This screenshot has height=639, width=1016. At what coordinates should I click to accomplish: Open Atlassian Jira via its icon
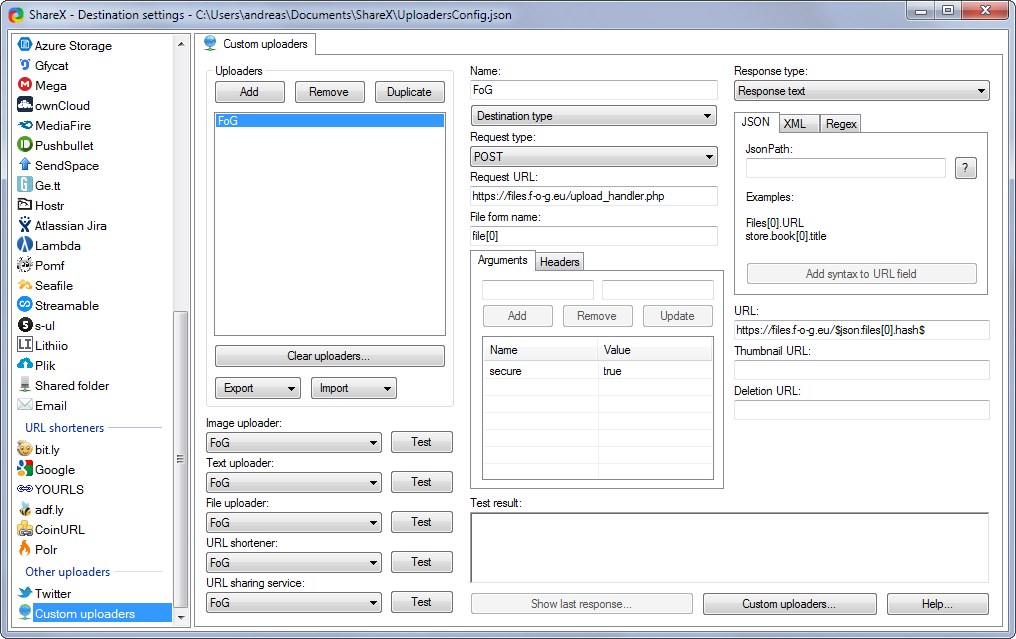point(25,225)
